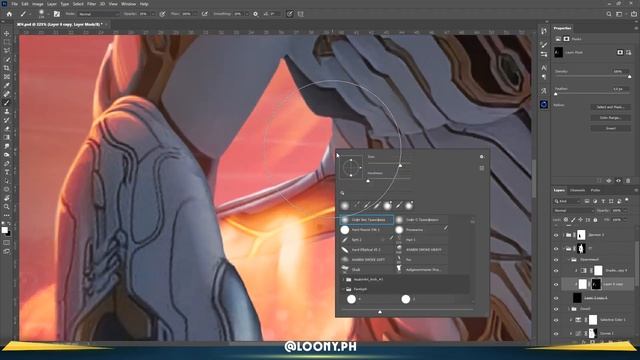Open smoothing options gear in options bar
Viewport: 640px width, 360px height.
256,14
